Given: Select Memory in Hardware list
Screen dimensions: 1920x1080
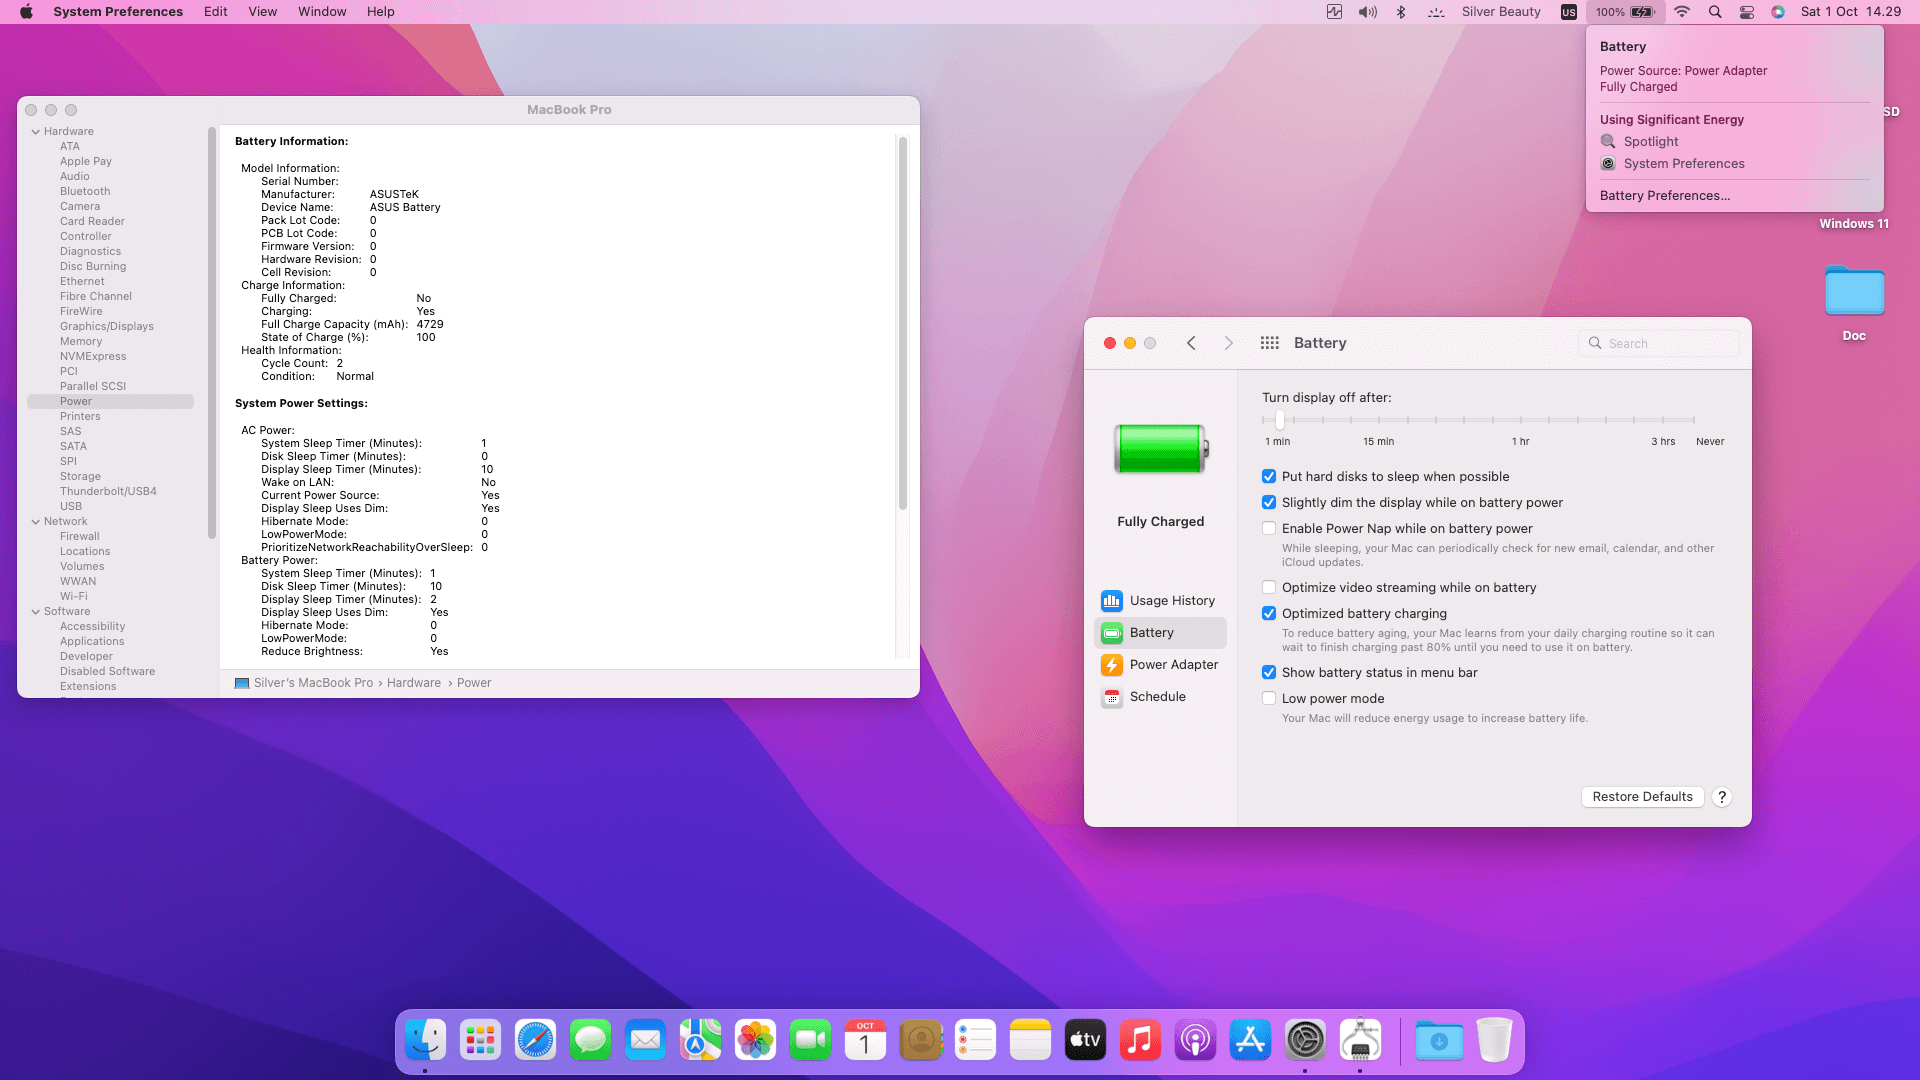Looking at the screenshot, I should coord(81,342).
